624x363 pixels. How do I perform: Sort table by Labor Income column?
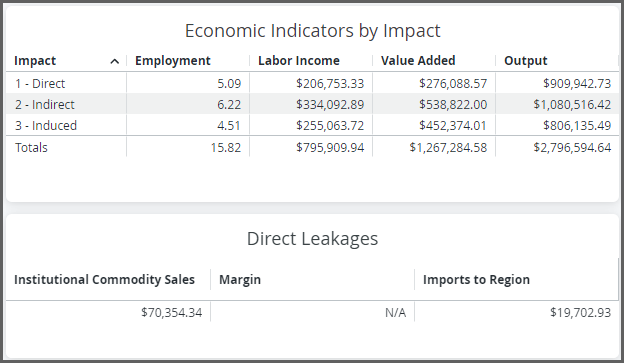pos(298,60)
